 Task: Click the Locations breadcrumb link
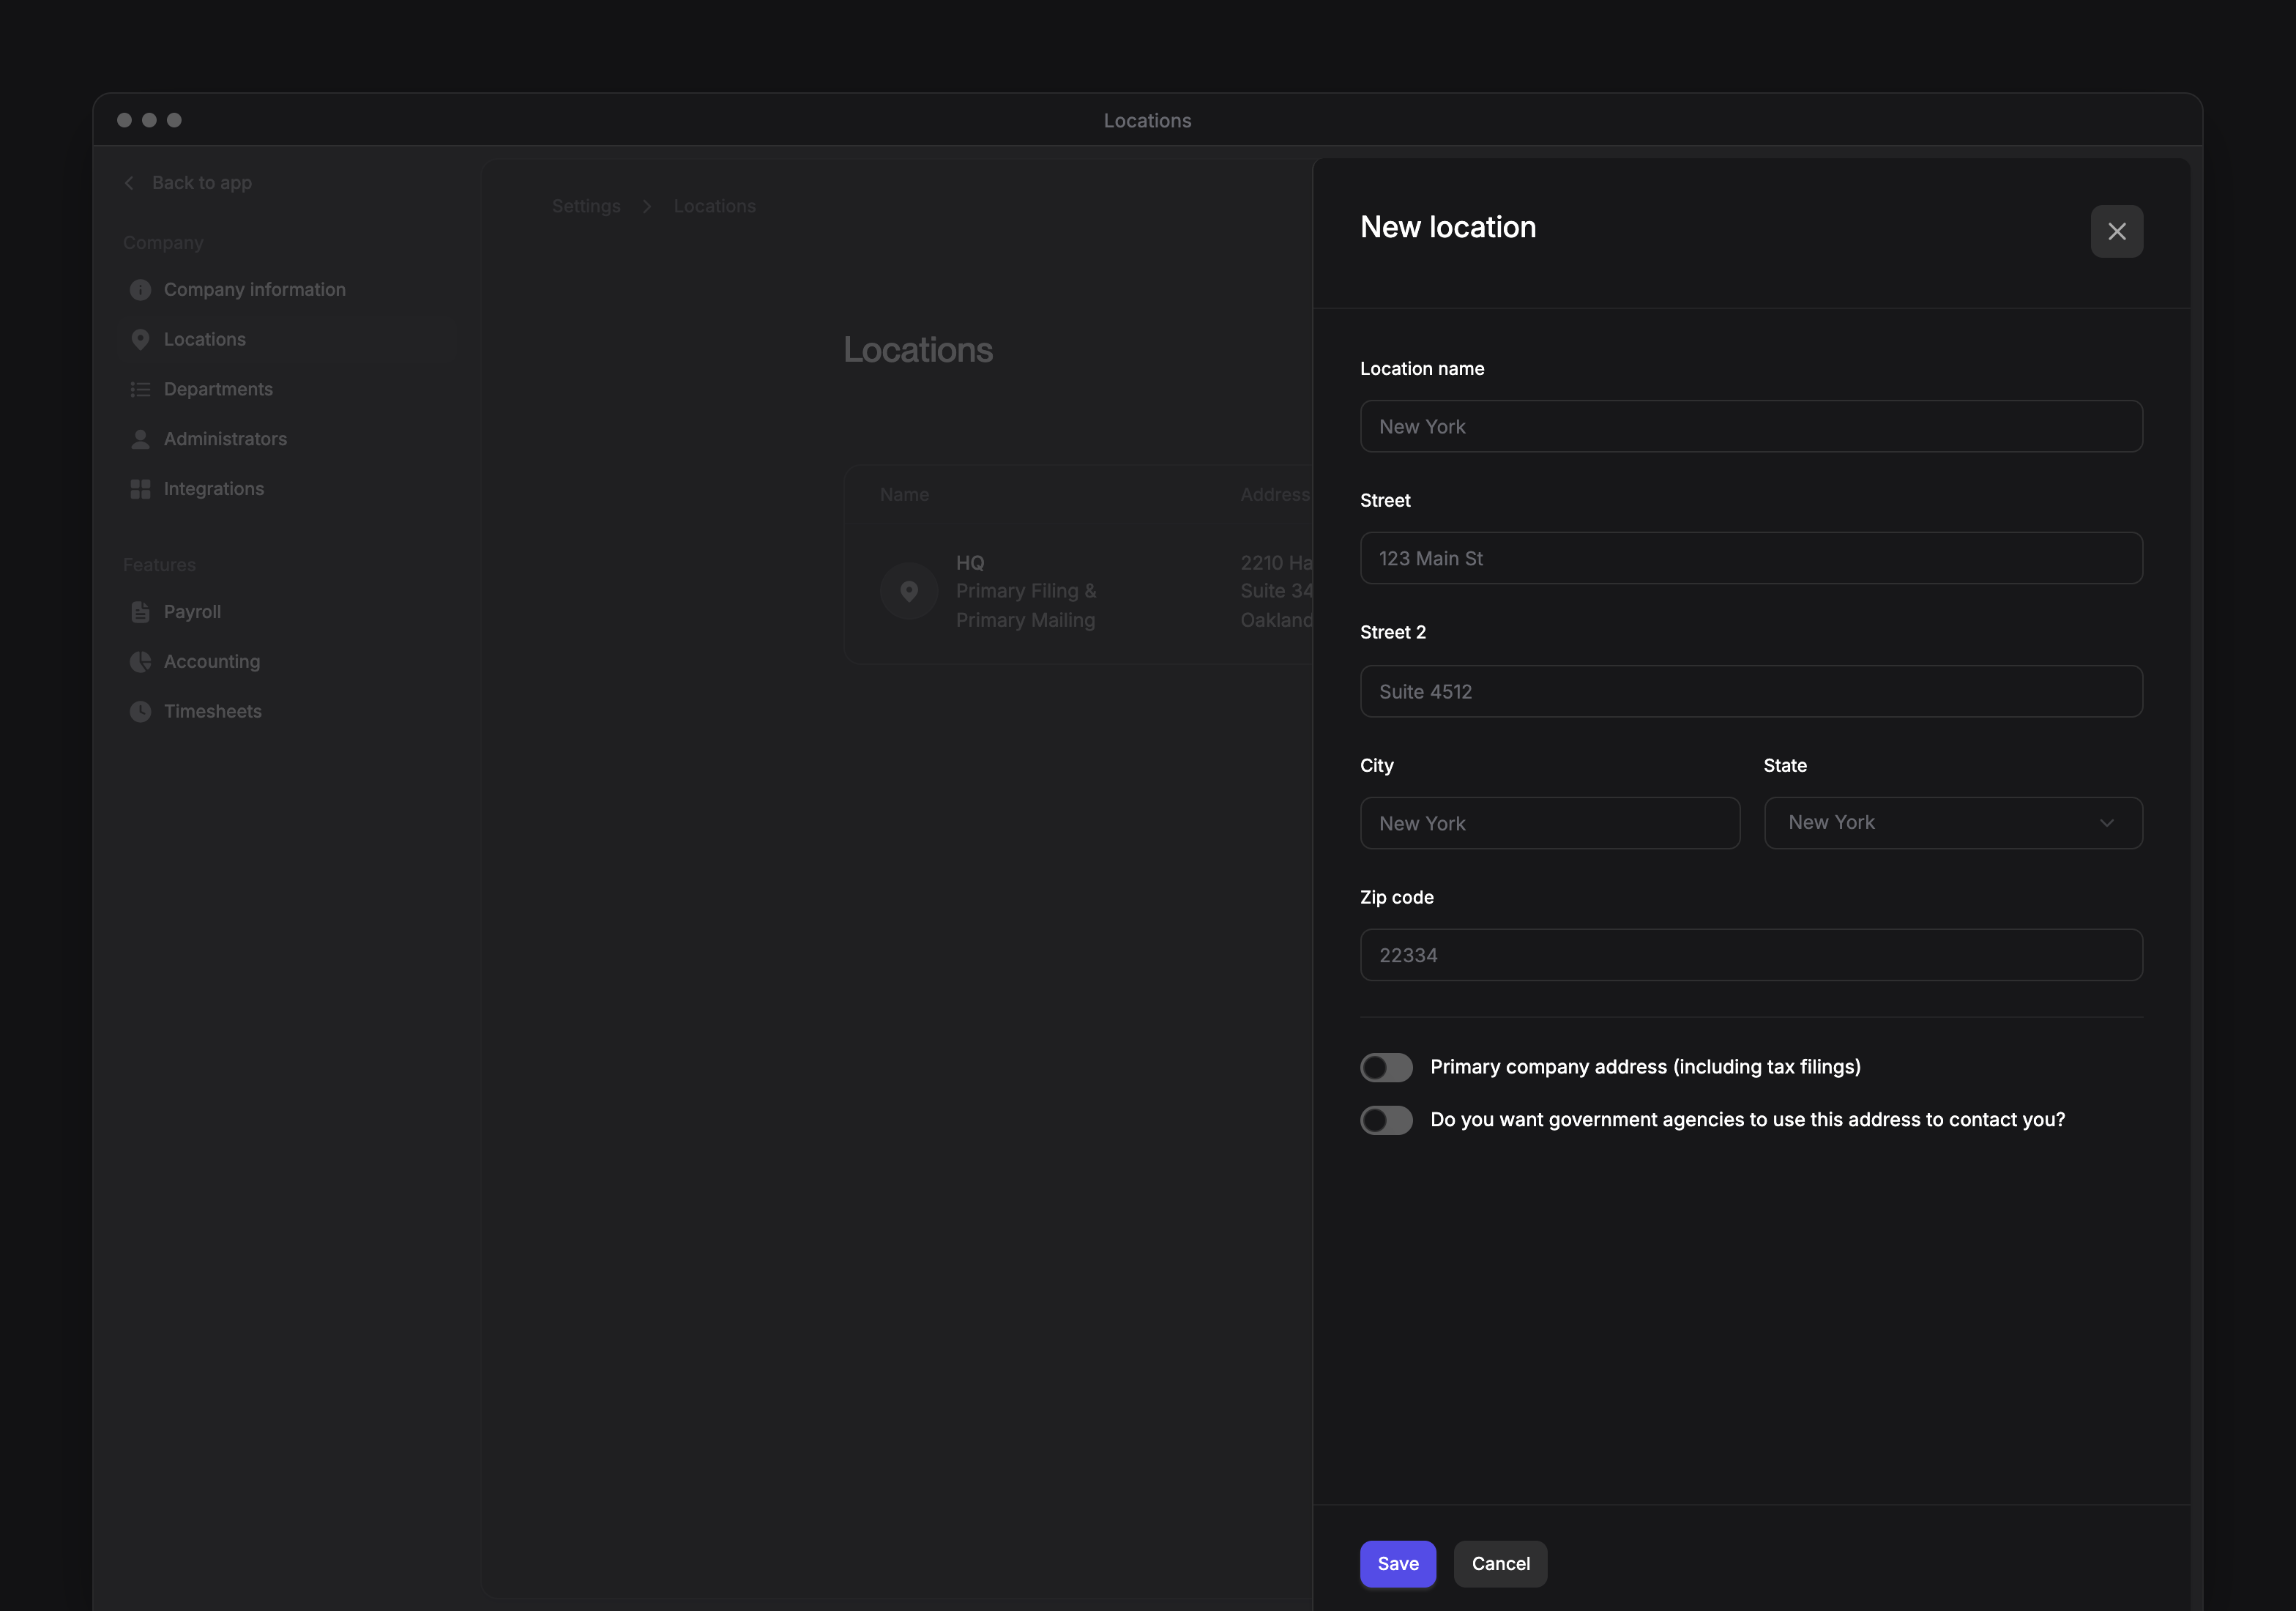coord(714,206)
